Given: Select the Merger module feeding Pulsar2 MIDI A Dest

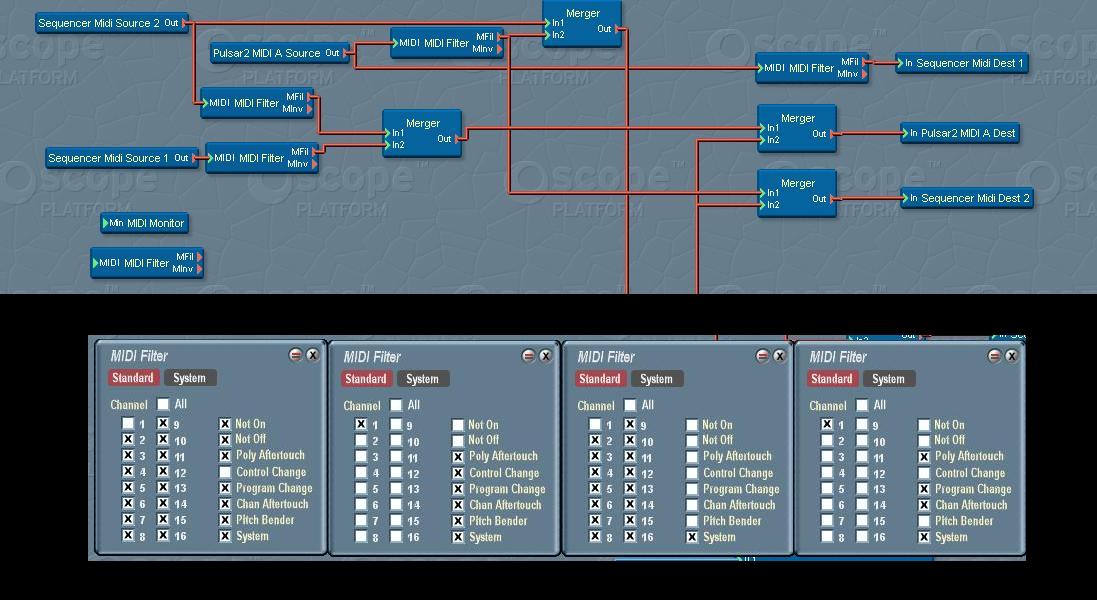Looking at the screenshot, I should click(797, 128).
